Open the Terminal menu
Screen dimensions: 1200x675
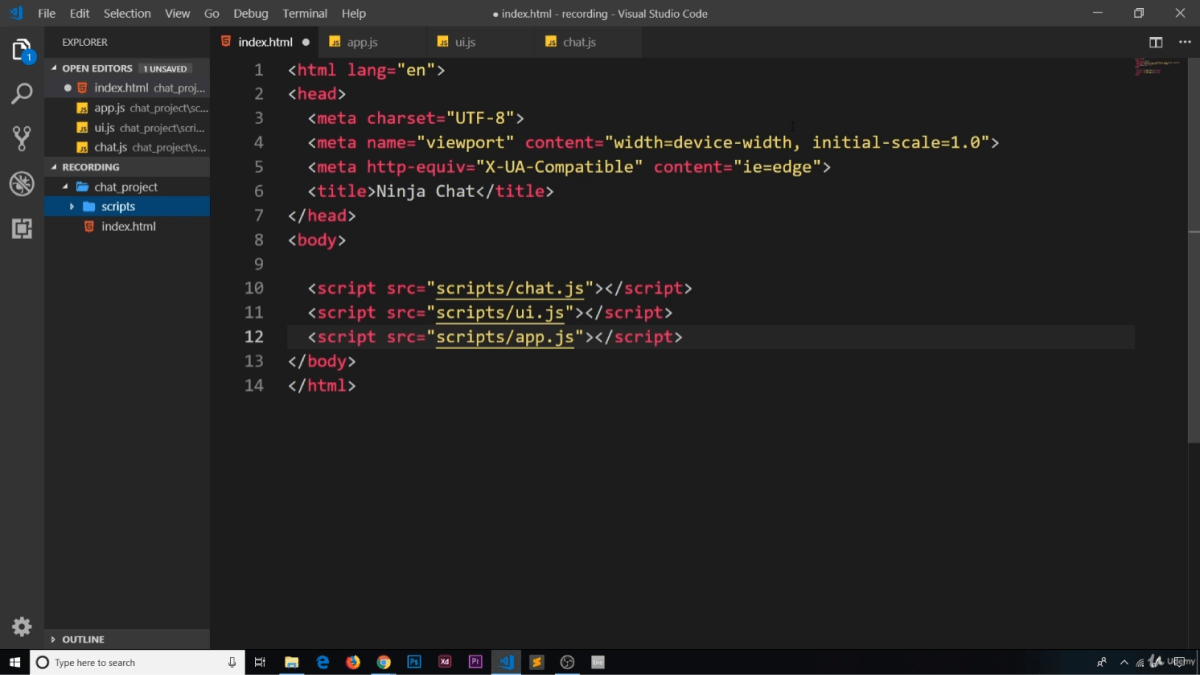[305, 14]
